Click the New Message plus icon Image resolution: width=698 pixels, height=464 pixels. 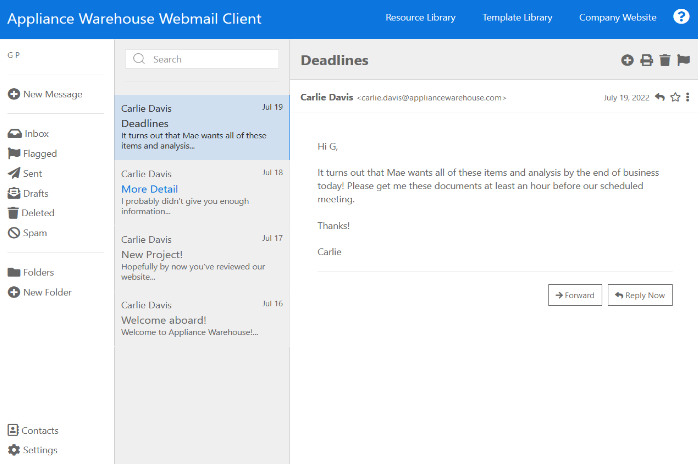(x=14, y=94)
